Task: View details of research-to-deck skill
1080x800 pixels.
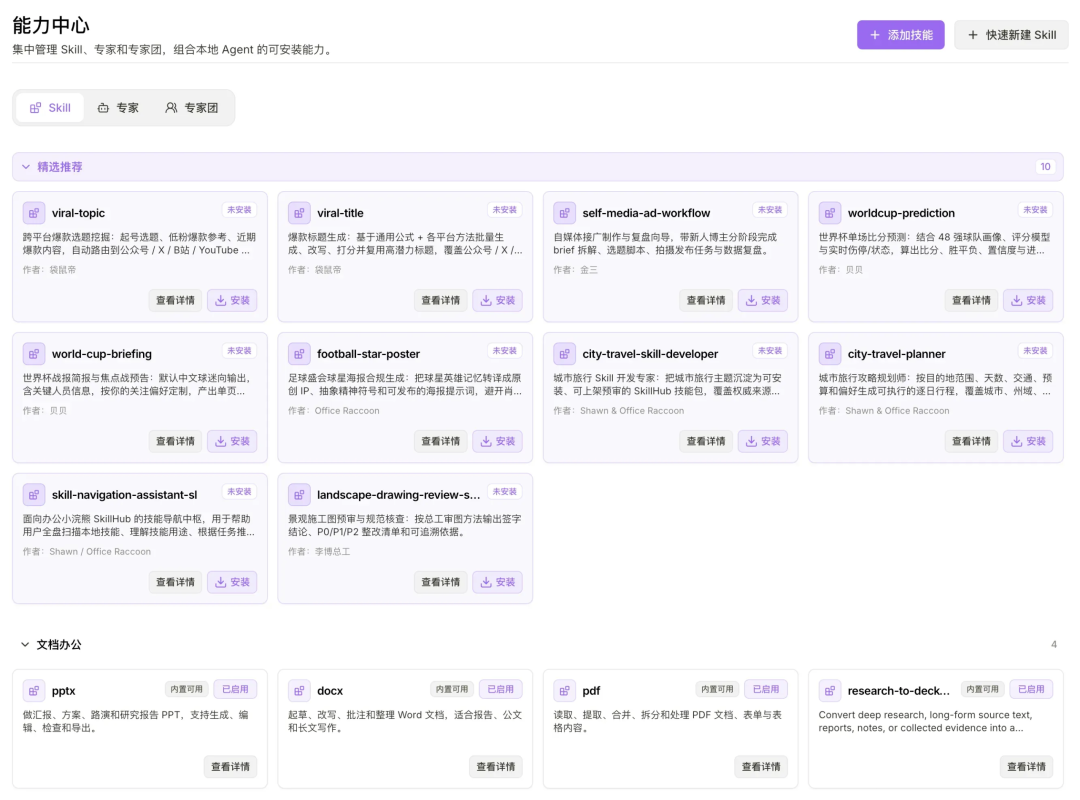Action: coord(1026,767)
